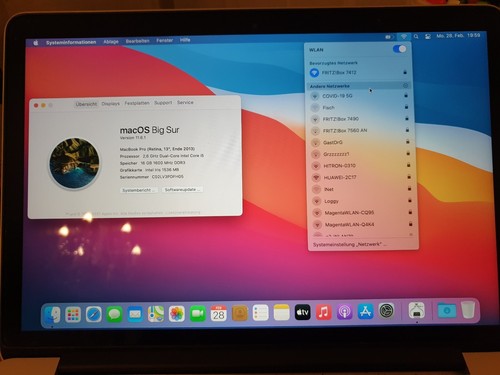Connect to the Loggy network

(x=363, y=201)
